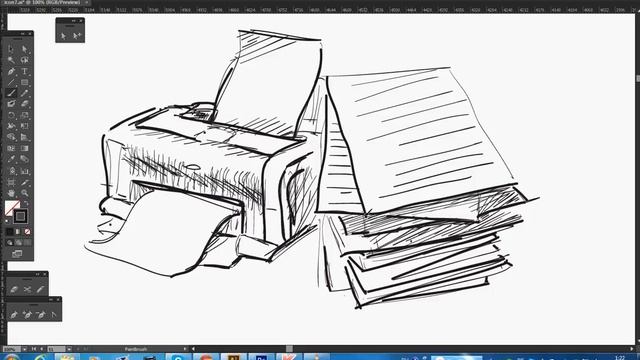The image size is (640, 360).
Task: Select the Perspective Grid tool
Action: pos(24,137)
